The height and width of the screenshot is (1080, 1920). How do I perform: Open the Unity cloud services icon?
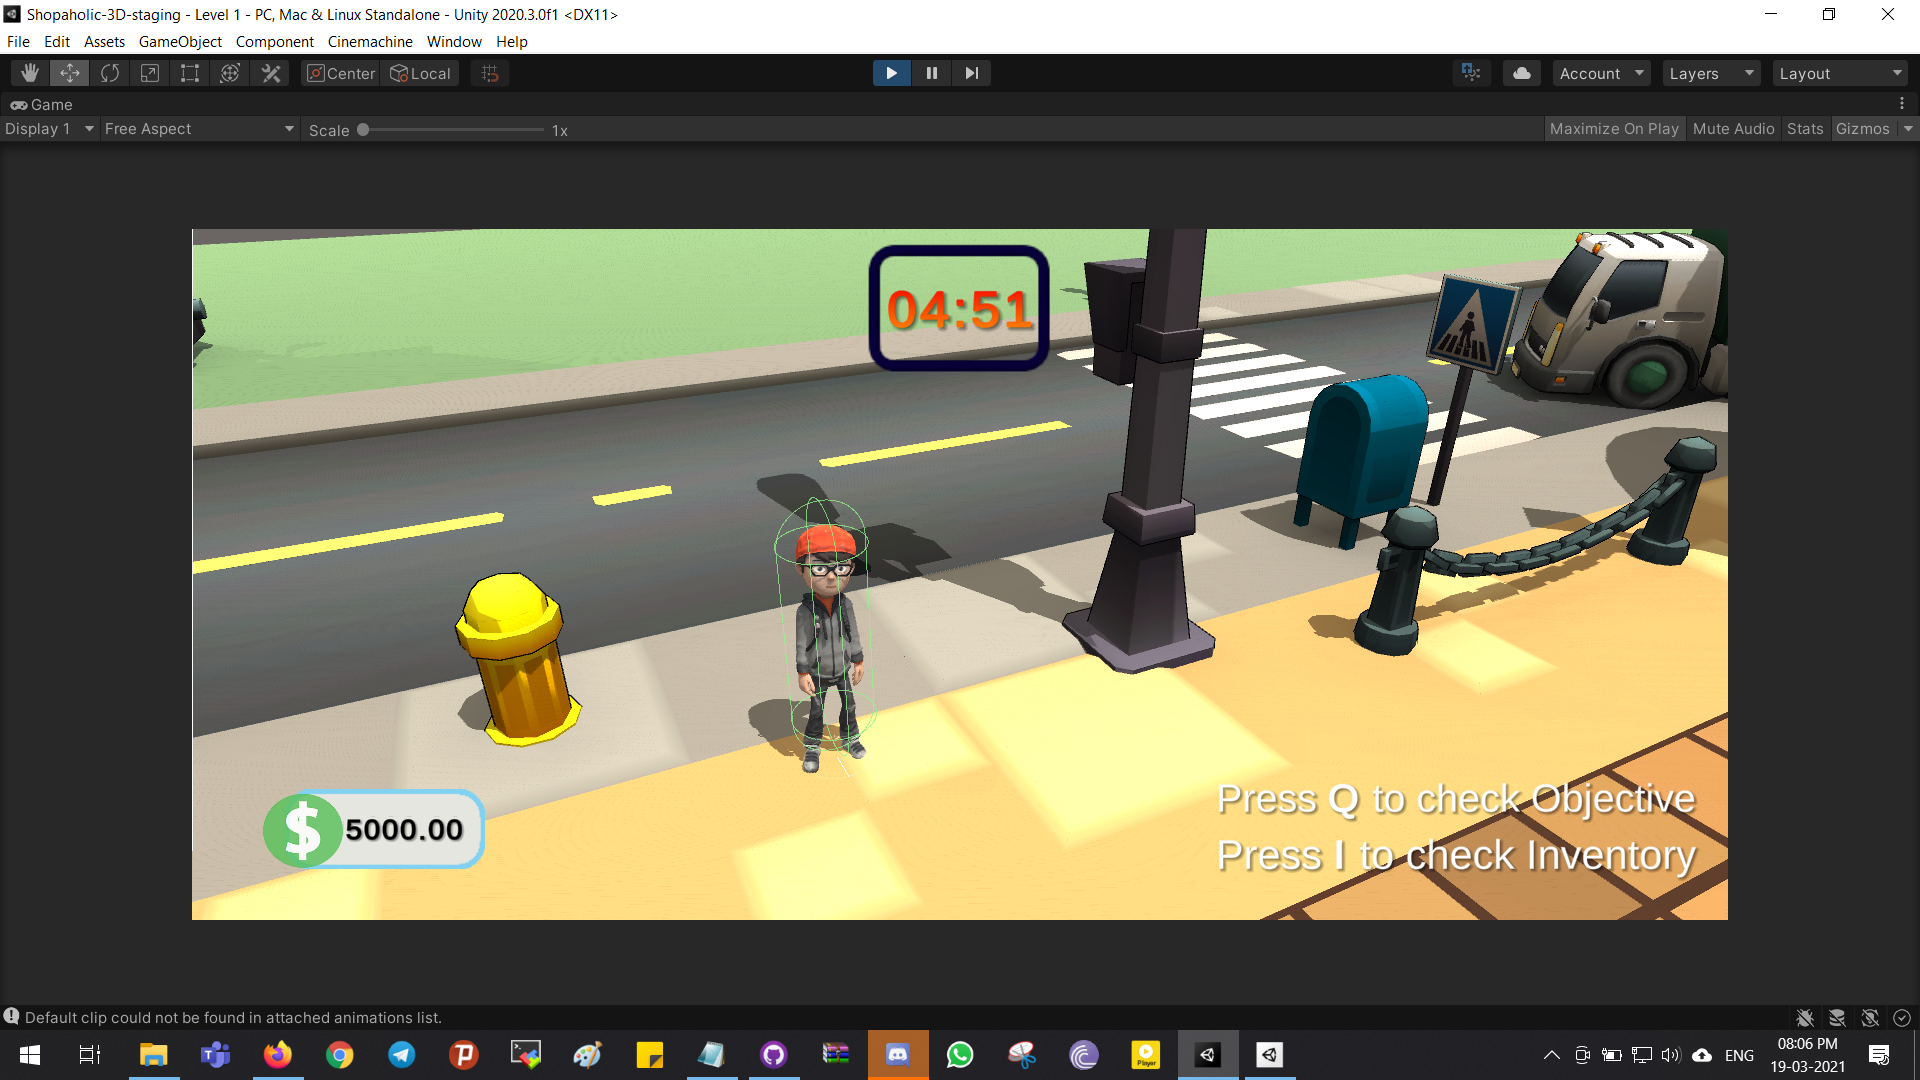(1521, 73)
